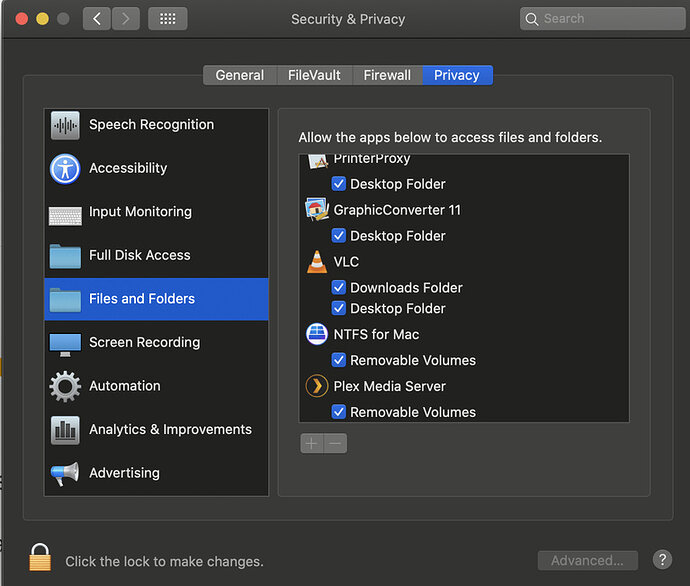Viewport: 690px width, 586px height.
Task: Click the lock icon to make changes
Action: (40, 558)
